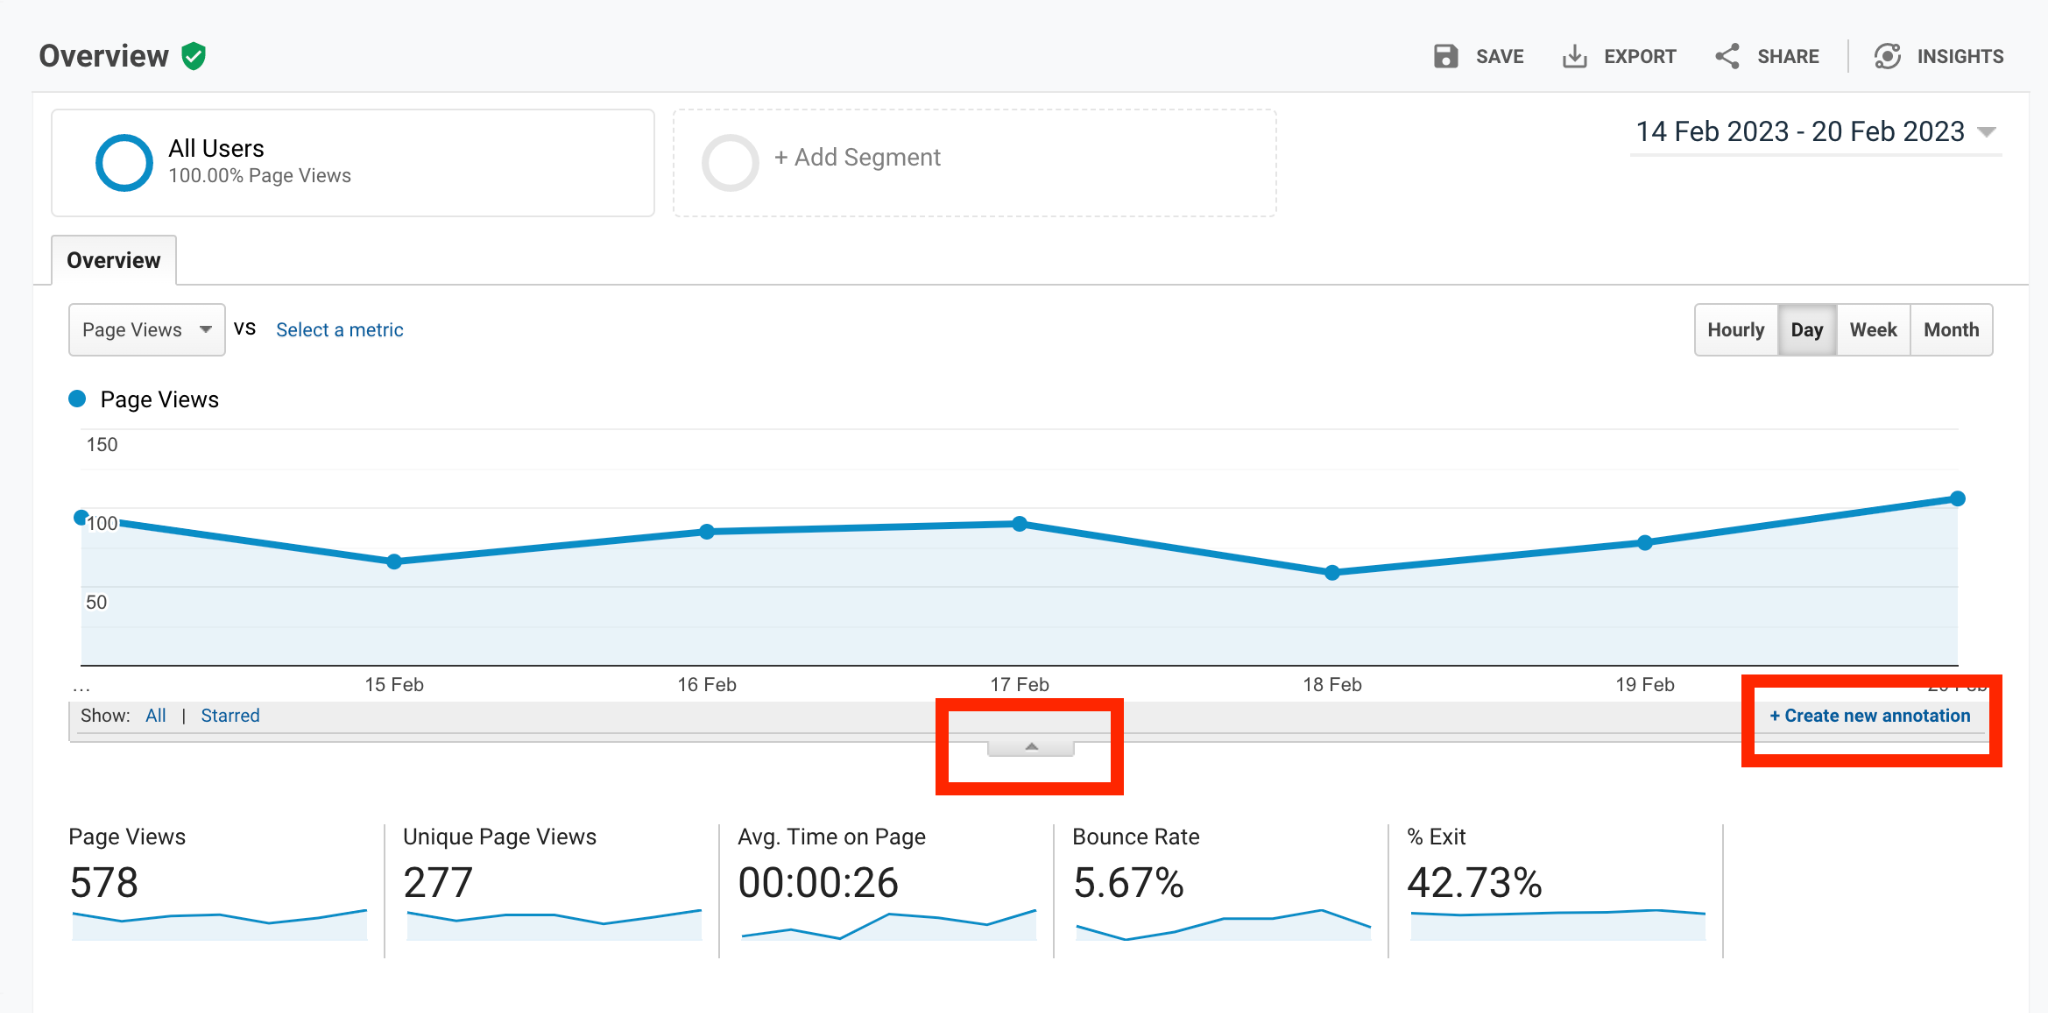Show only Starred annotations
Image resolution: width=2048 pixels, height=1013 pixels.
point(230,716)
